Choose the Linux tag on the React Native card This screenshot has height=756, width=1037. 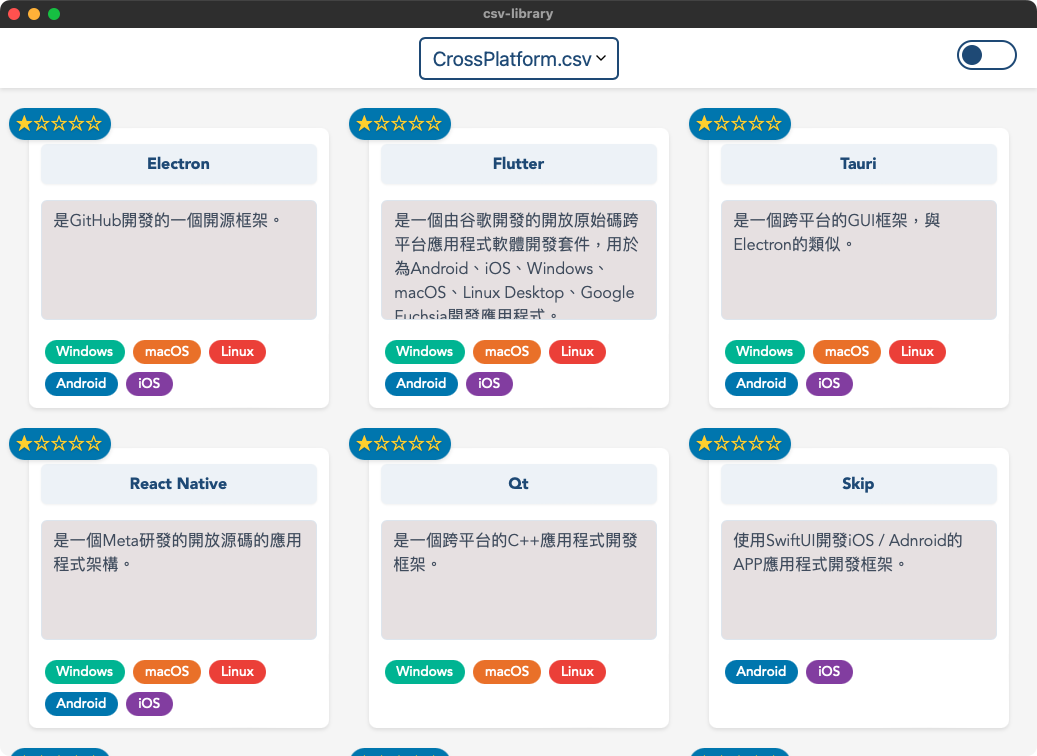tap(237, 672)
